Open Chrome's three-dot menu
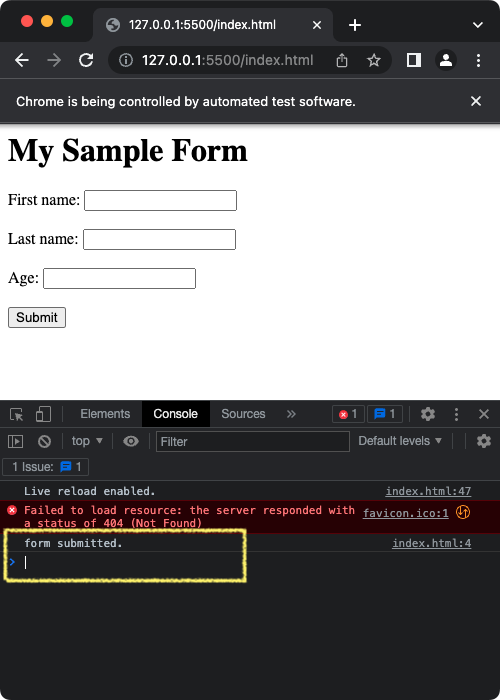500x700 pixels. click(478, 60)
